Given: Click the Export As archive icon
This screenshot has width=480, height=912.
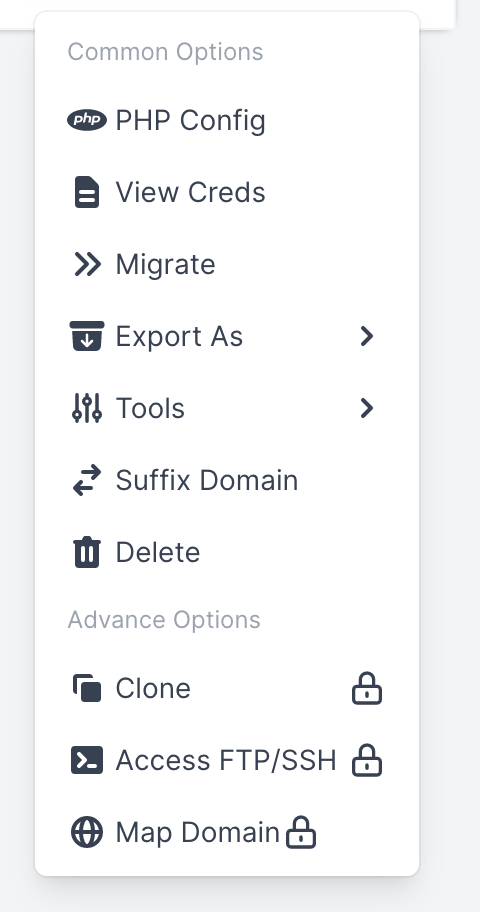Looking at the screenshot, I should [x=87, y=336].
